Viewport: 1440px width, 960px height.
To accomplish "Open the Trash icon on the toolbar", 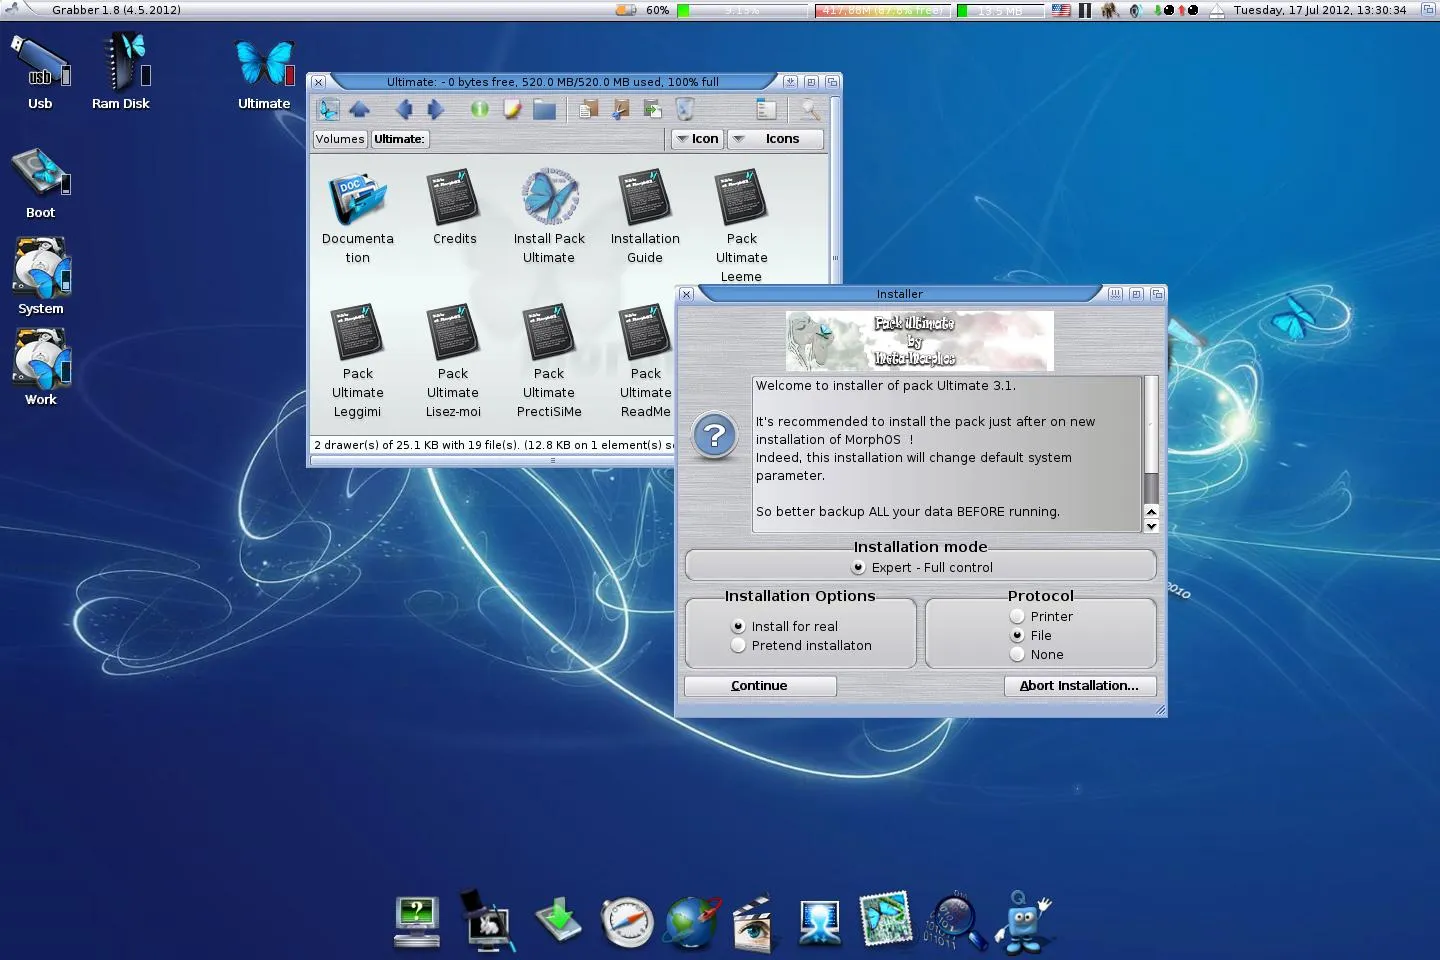I will click(685, 110).
